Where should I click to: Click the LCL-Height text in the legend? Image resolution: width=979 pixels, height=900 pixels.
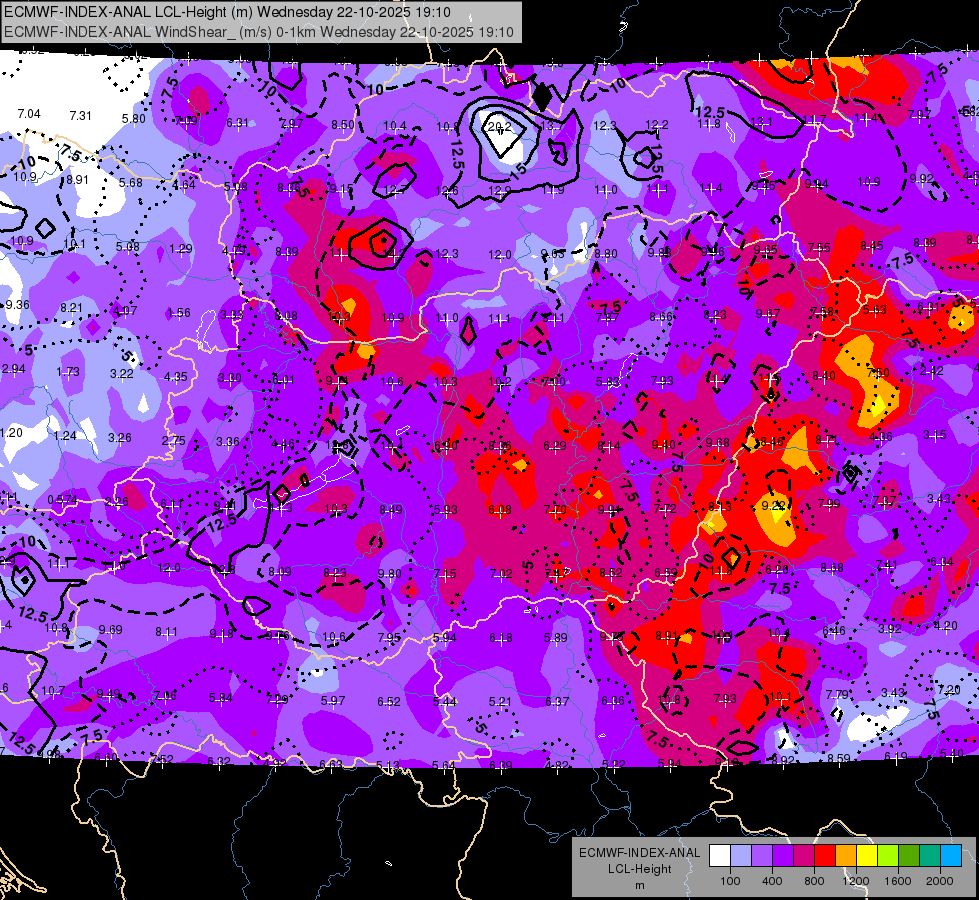[639, 869]
